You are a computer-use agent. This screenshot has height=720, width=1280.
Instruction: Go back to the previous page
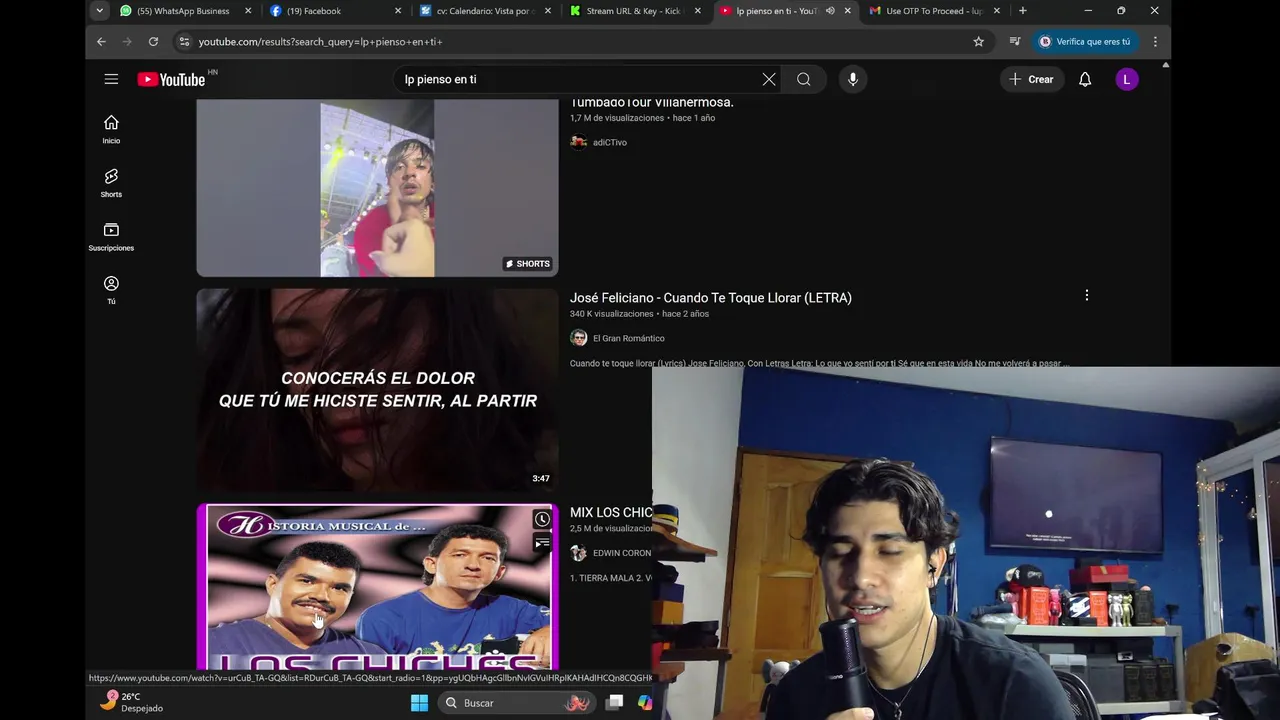click(101, 42)
